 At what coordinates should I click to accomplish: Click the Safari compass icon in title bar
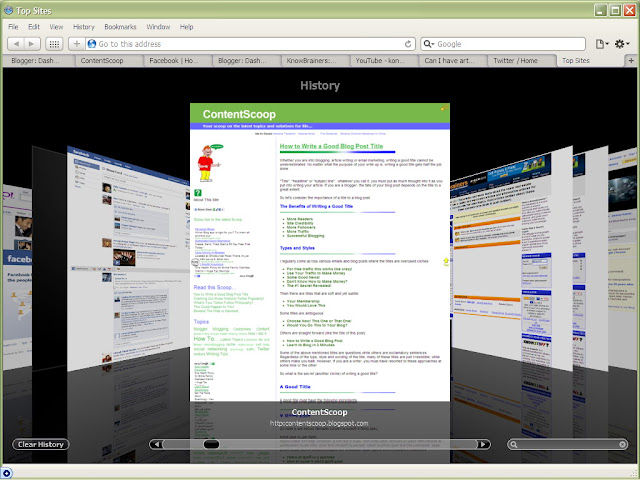[8, 10]
